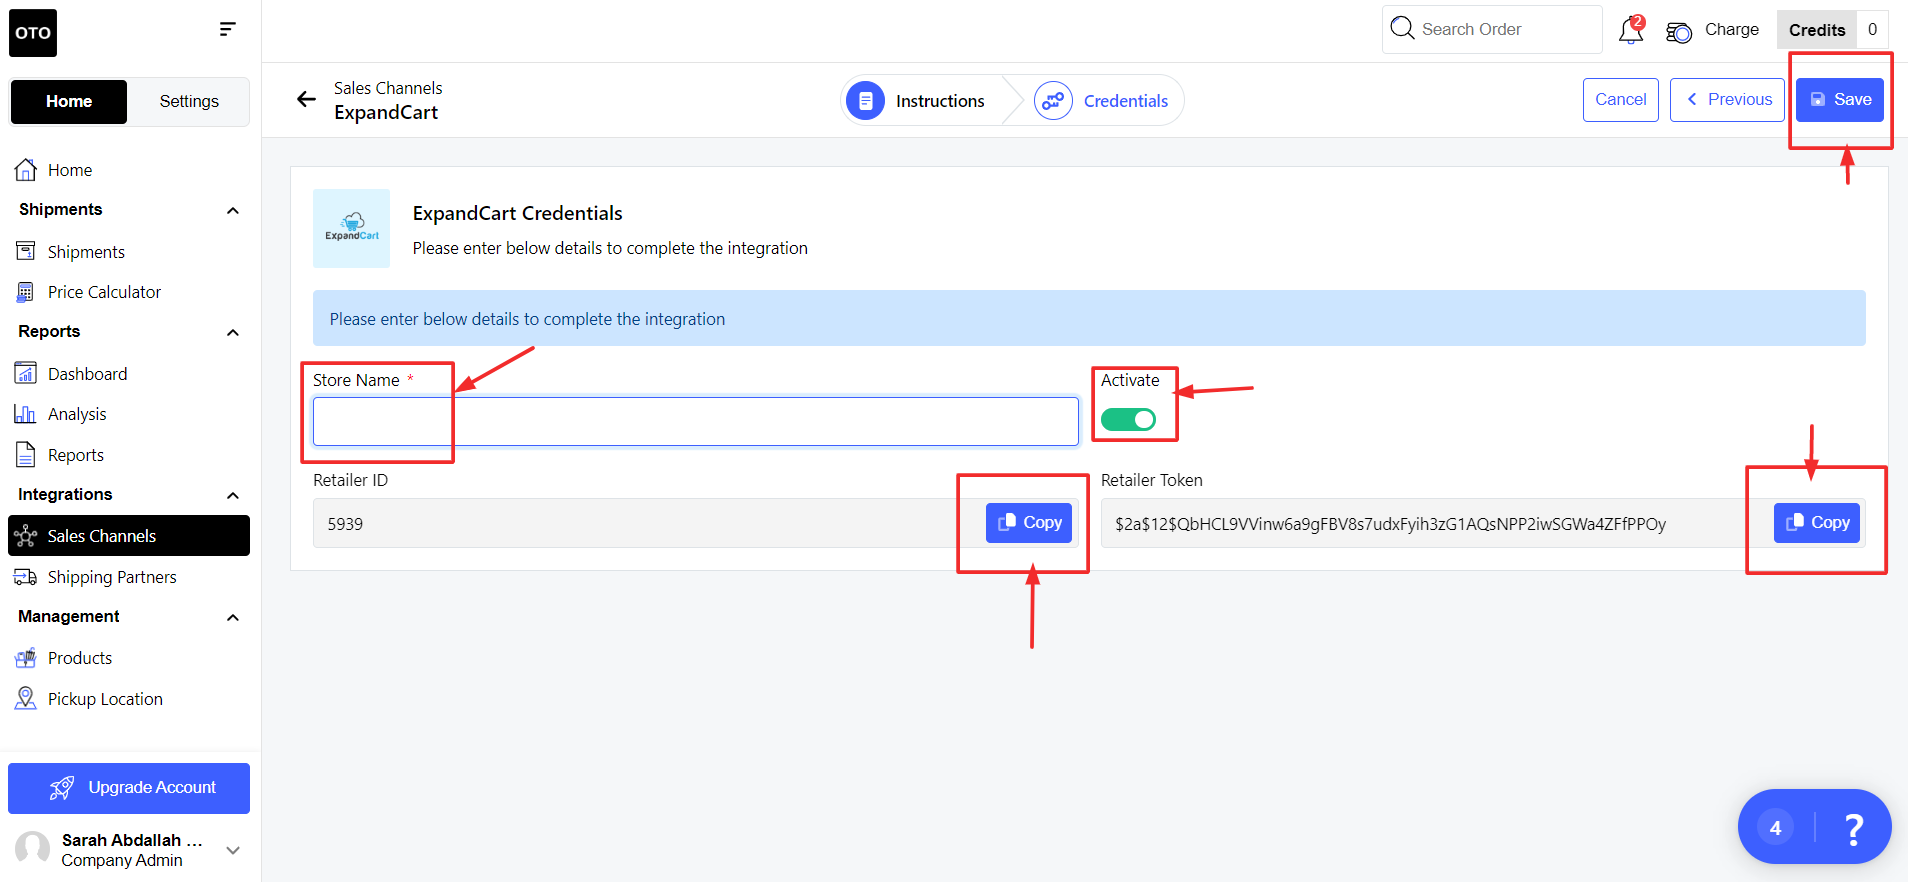
Task: Click the Search Order field
Action: (1492, 29)
